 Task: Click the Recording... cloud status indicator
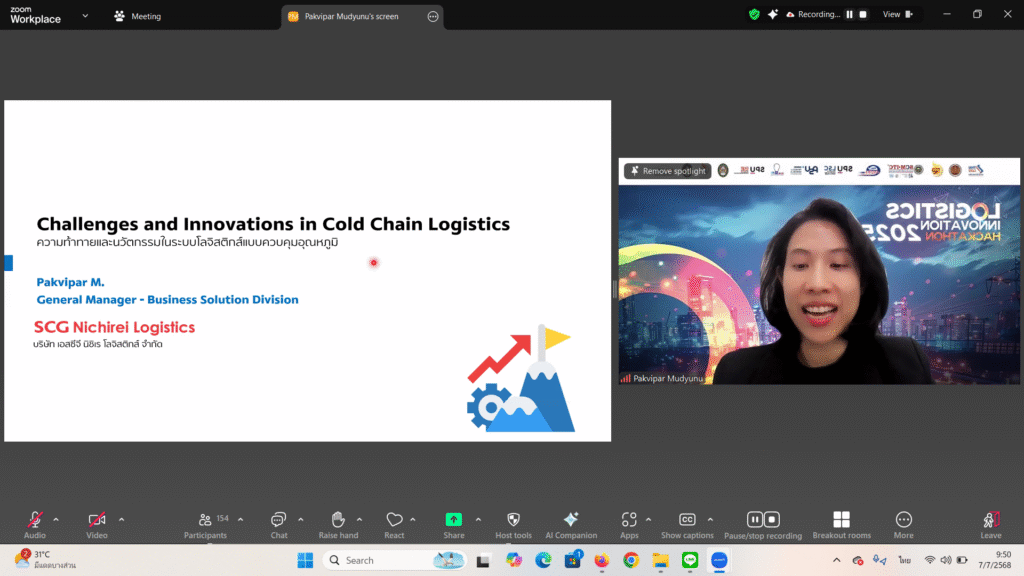(813, 14)
